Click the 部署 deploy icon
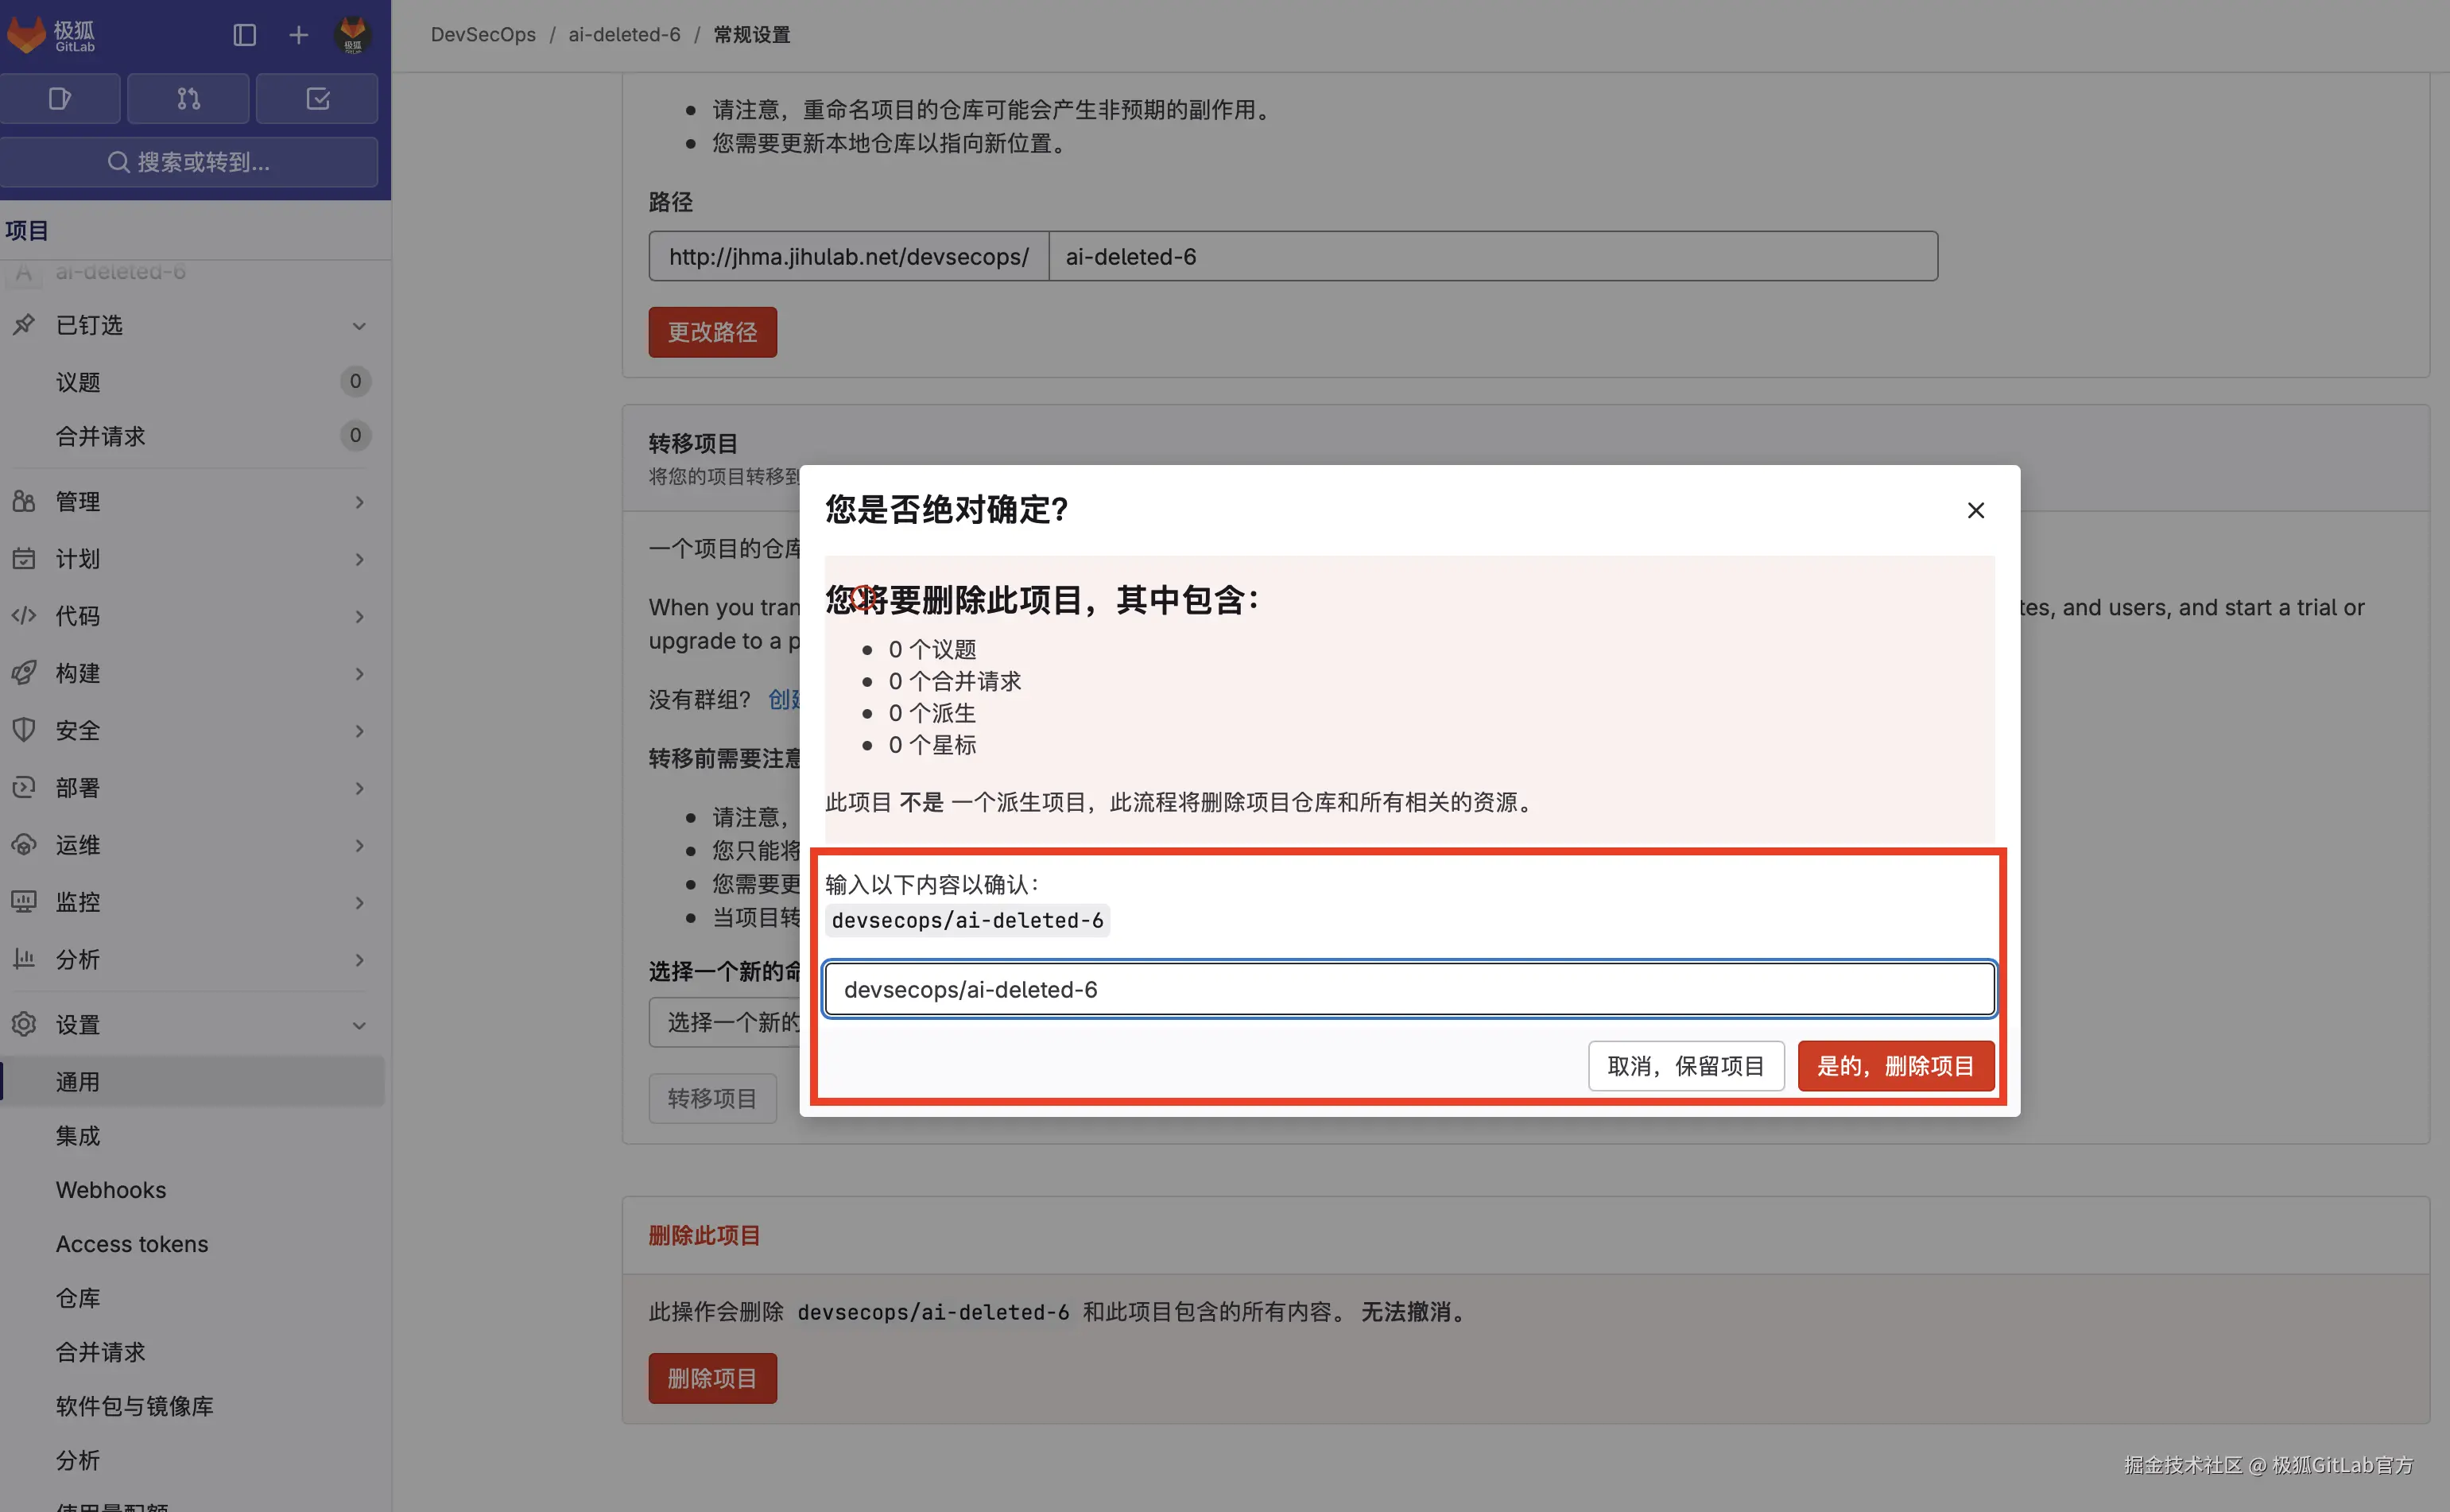 (x=24, y=787)
